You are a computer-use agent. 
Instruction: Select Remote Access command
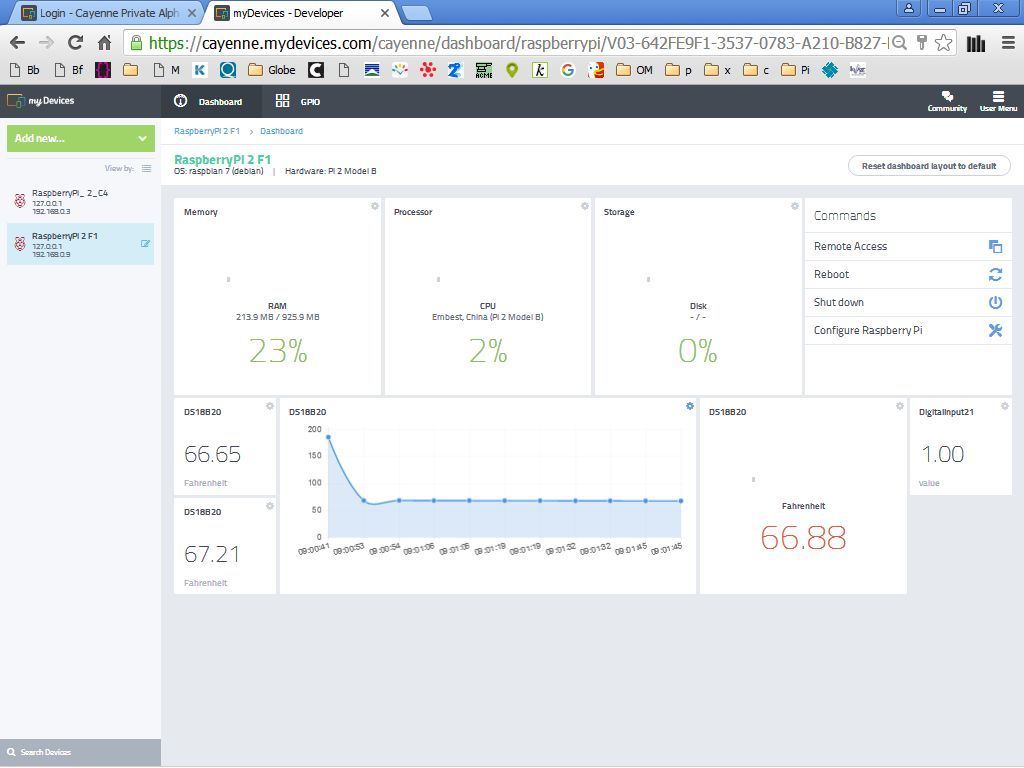pyautogui.click(x=908, y=246)
